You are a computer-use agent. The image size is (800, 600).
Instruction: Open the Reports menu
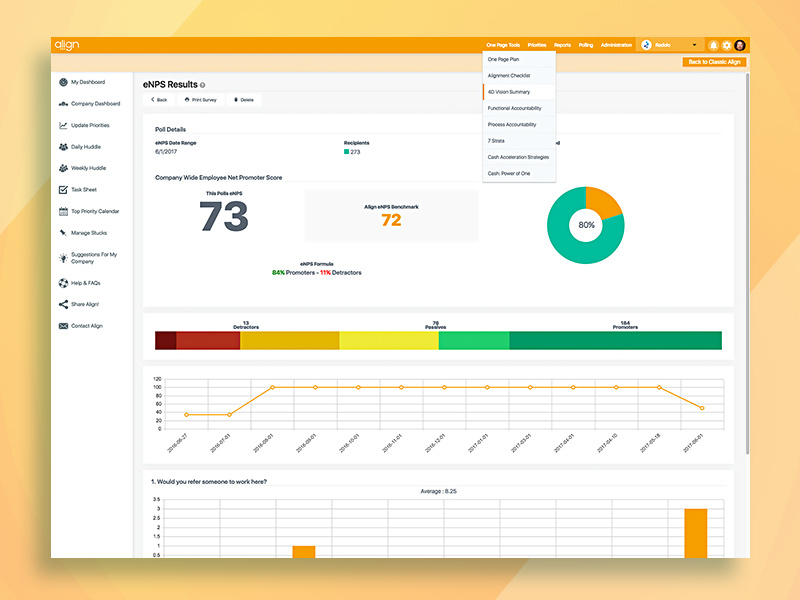coord(562,45)
